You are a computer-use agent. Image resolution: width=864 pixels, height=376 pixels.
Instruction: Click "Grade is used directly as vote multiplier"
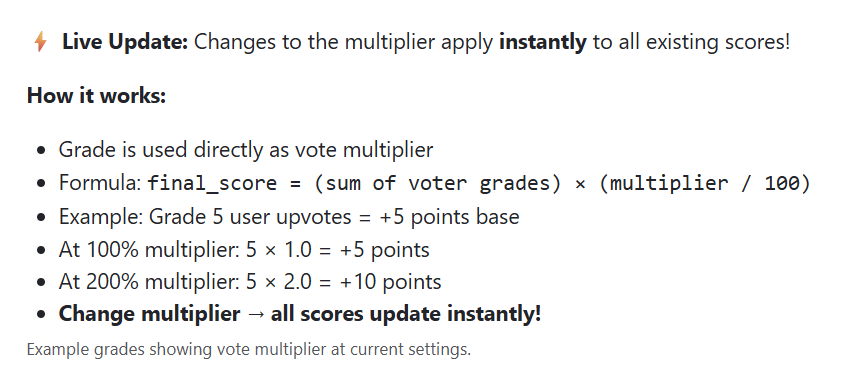click(246, 151)
